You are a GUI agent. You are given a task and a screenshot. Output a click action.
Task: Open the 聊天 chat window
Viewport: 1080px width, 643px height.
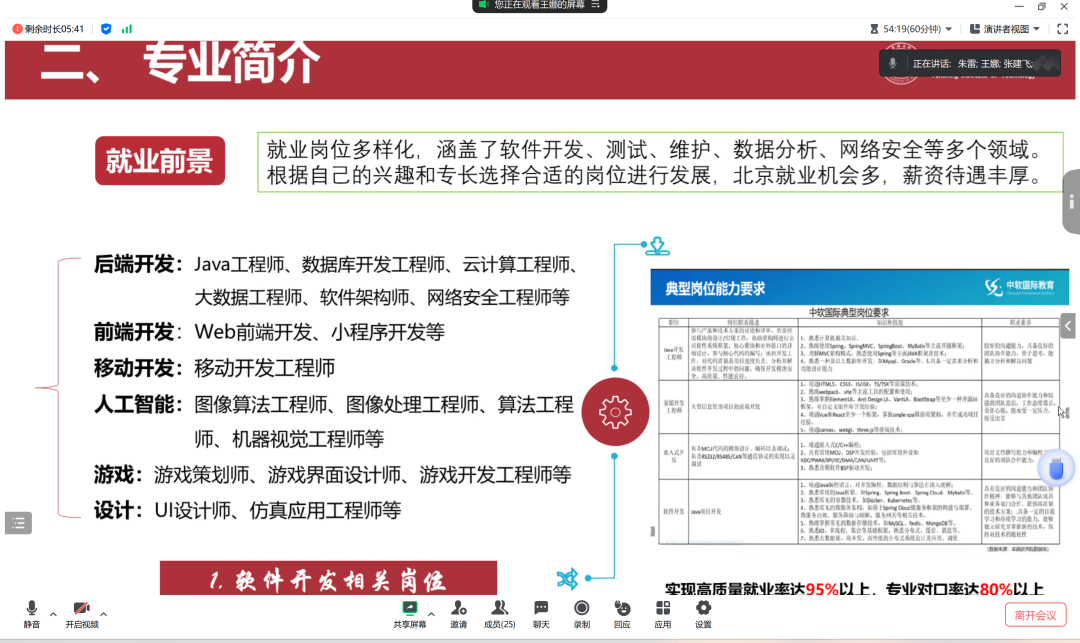(541, 612)
